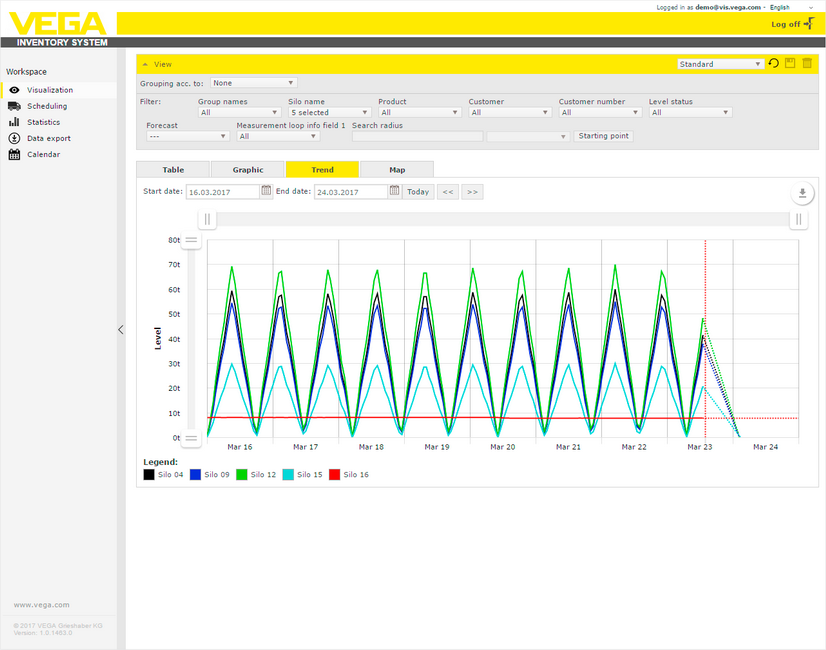
Task: Toggle Silo 16 series in the legend
Action: (335, 475)
